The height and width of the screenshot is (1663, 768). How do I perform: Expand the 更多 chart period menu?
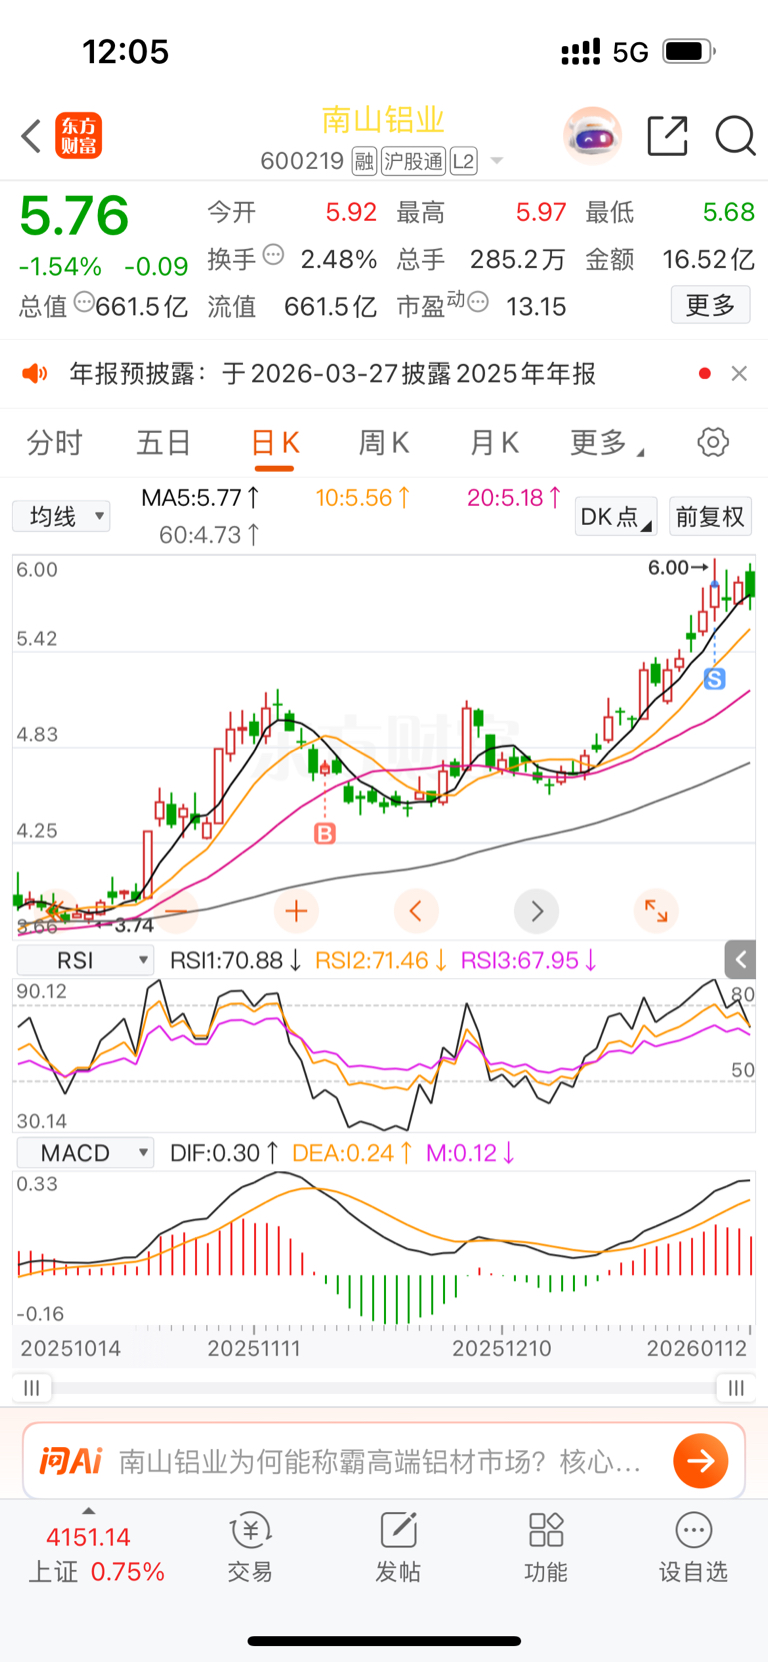606,442
